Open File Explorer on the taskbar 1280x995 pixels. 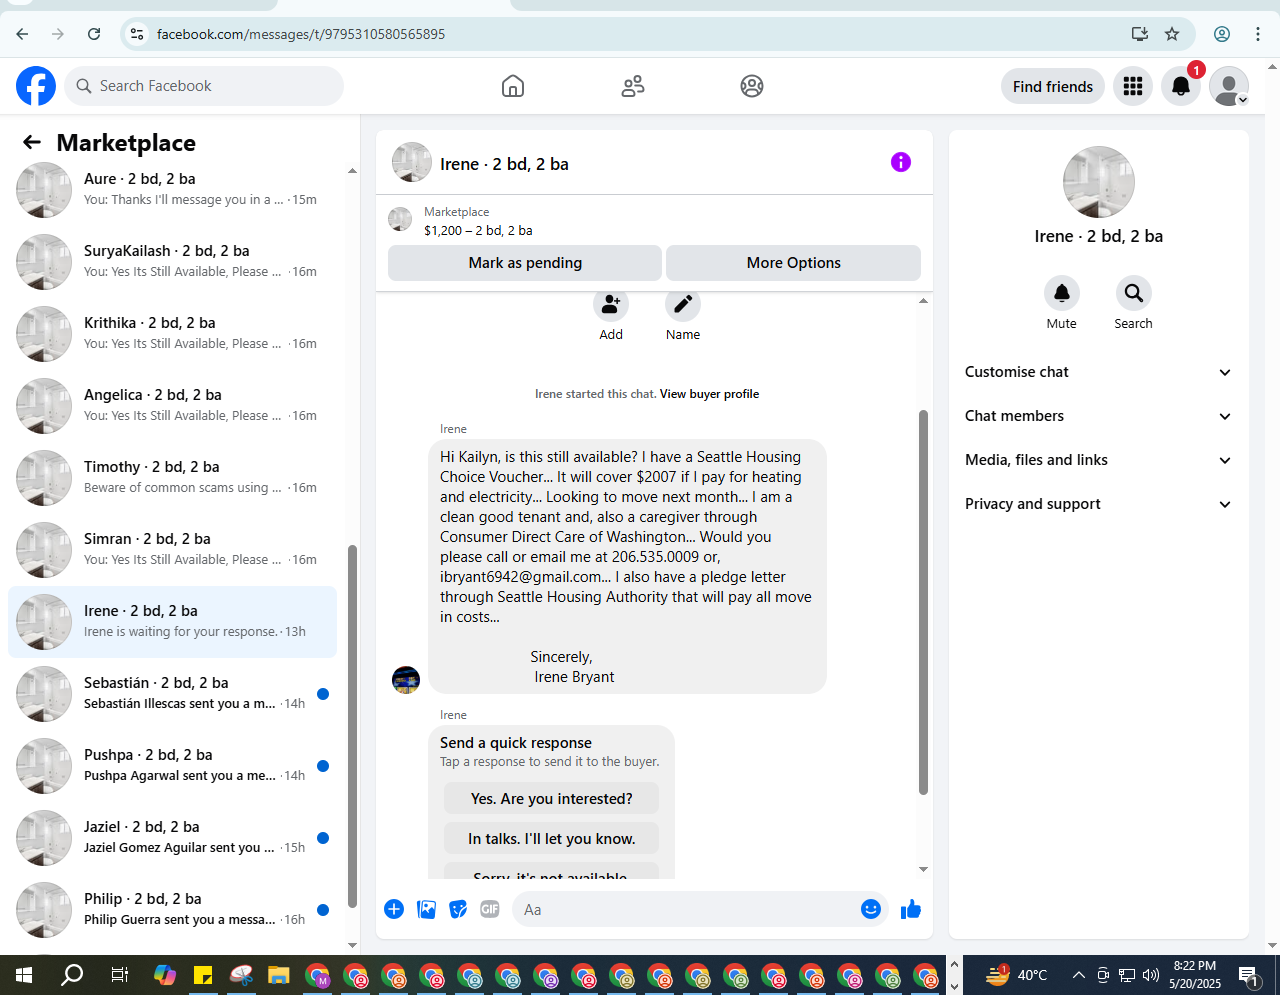click(x=279, y=975)
